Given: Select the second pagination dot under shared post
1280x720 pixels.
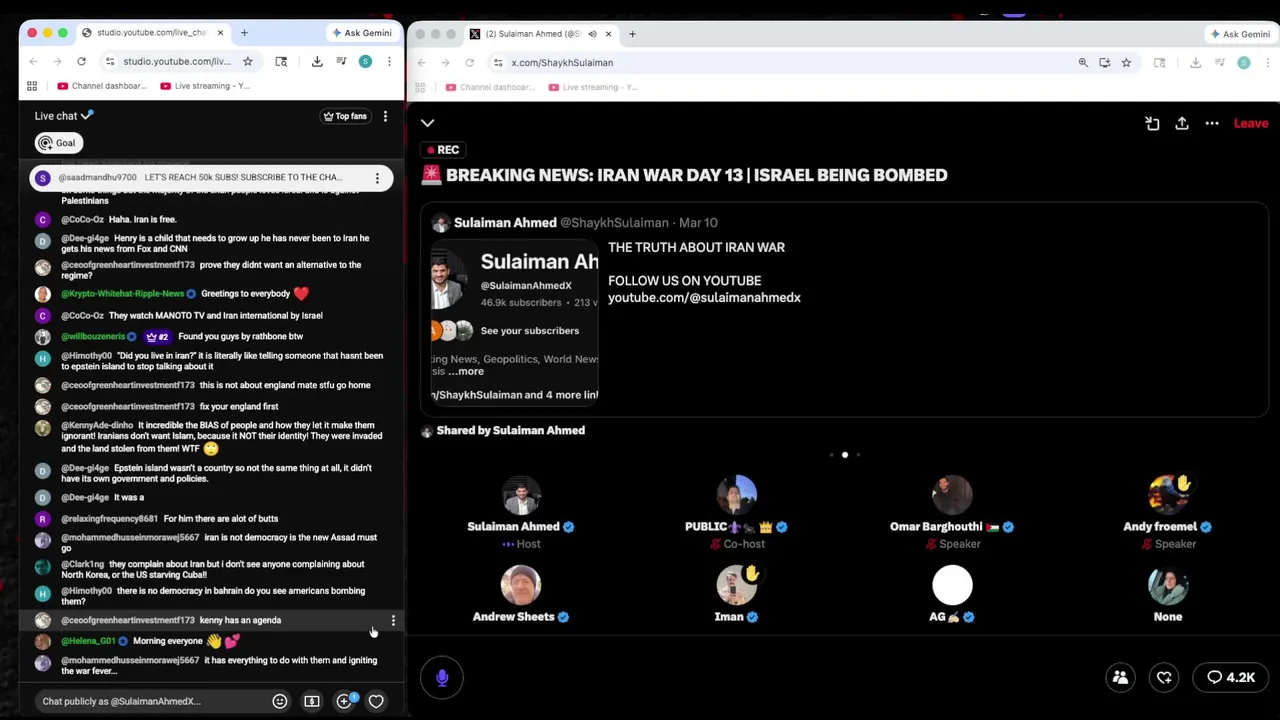Looking at the screenshot, I should [x=845, y=455].
